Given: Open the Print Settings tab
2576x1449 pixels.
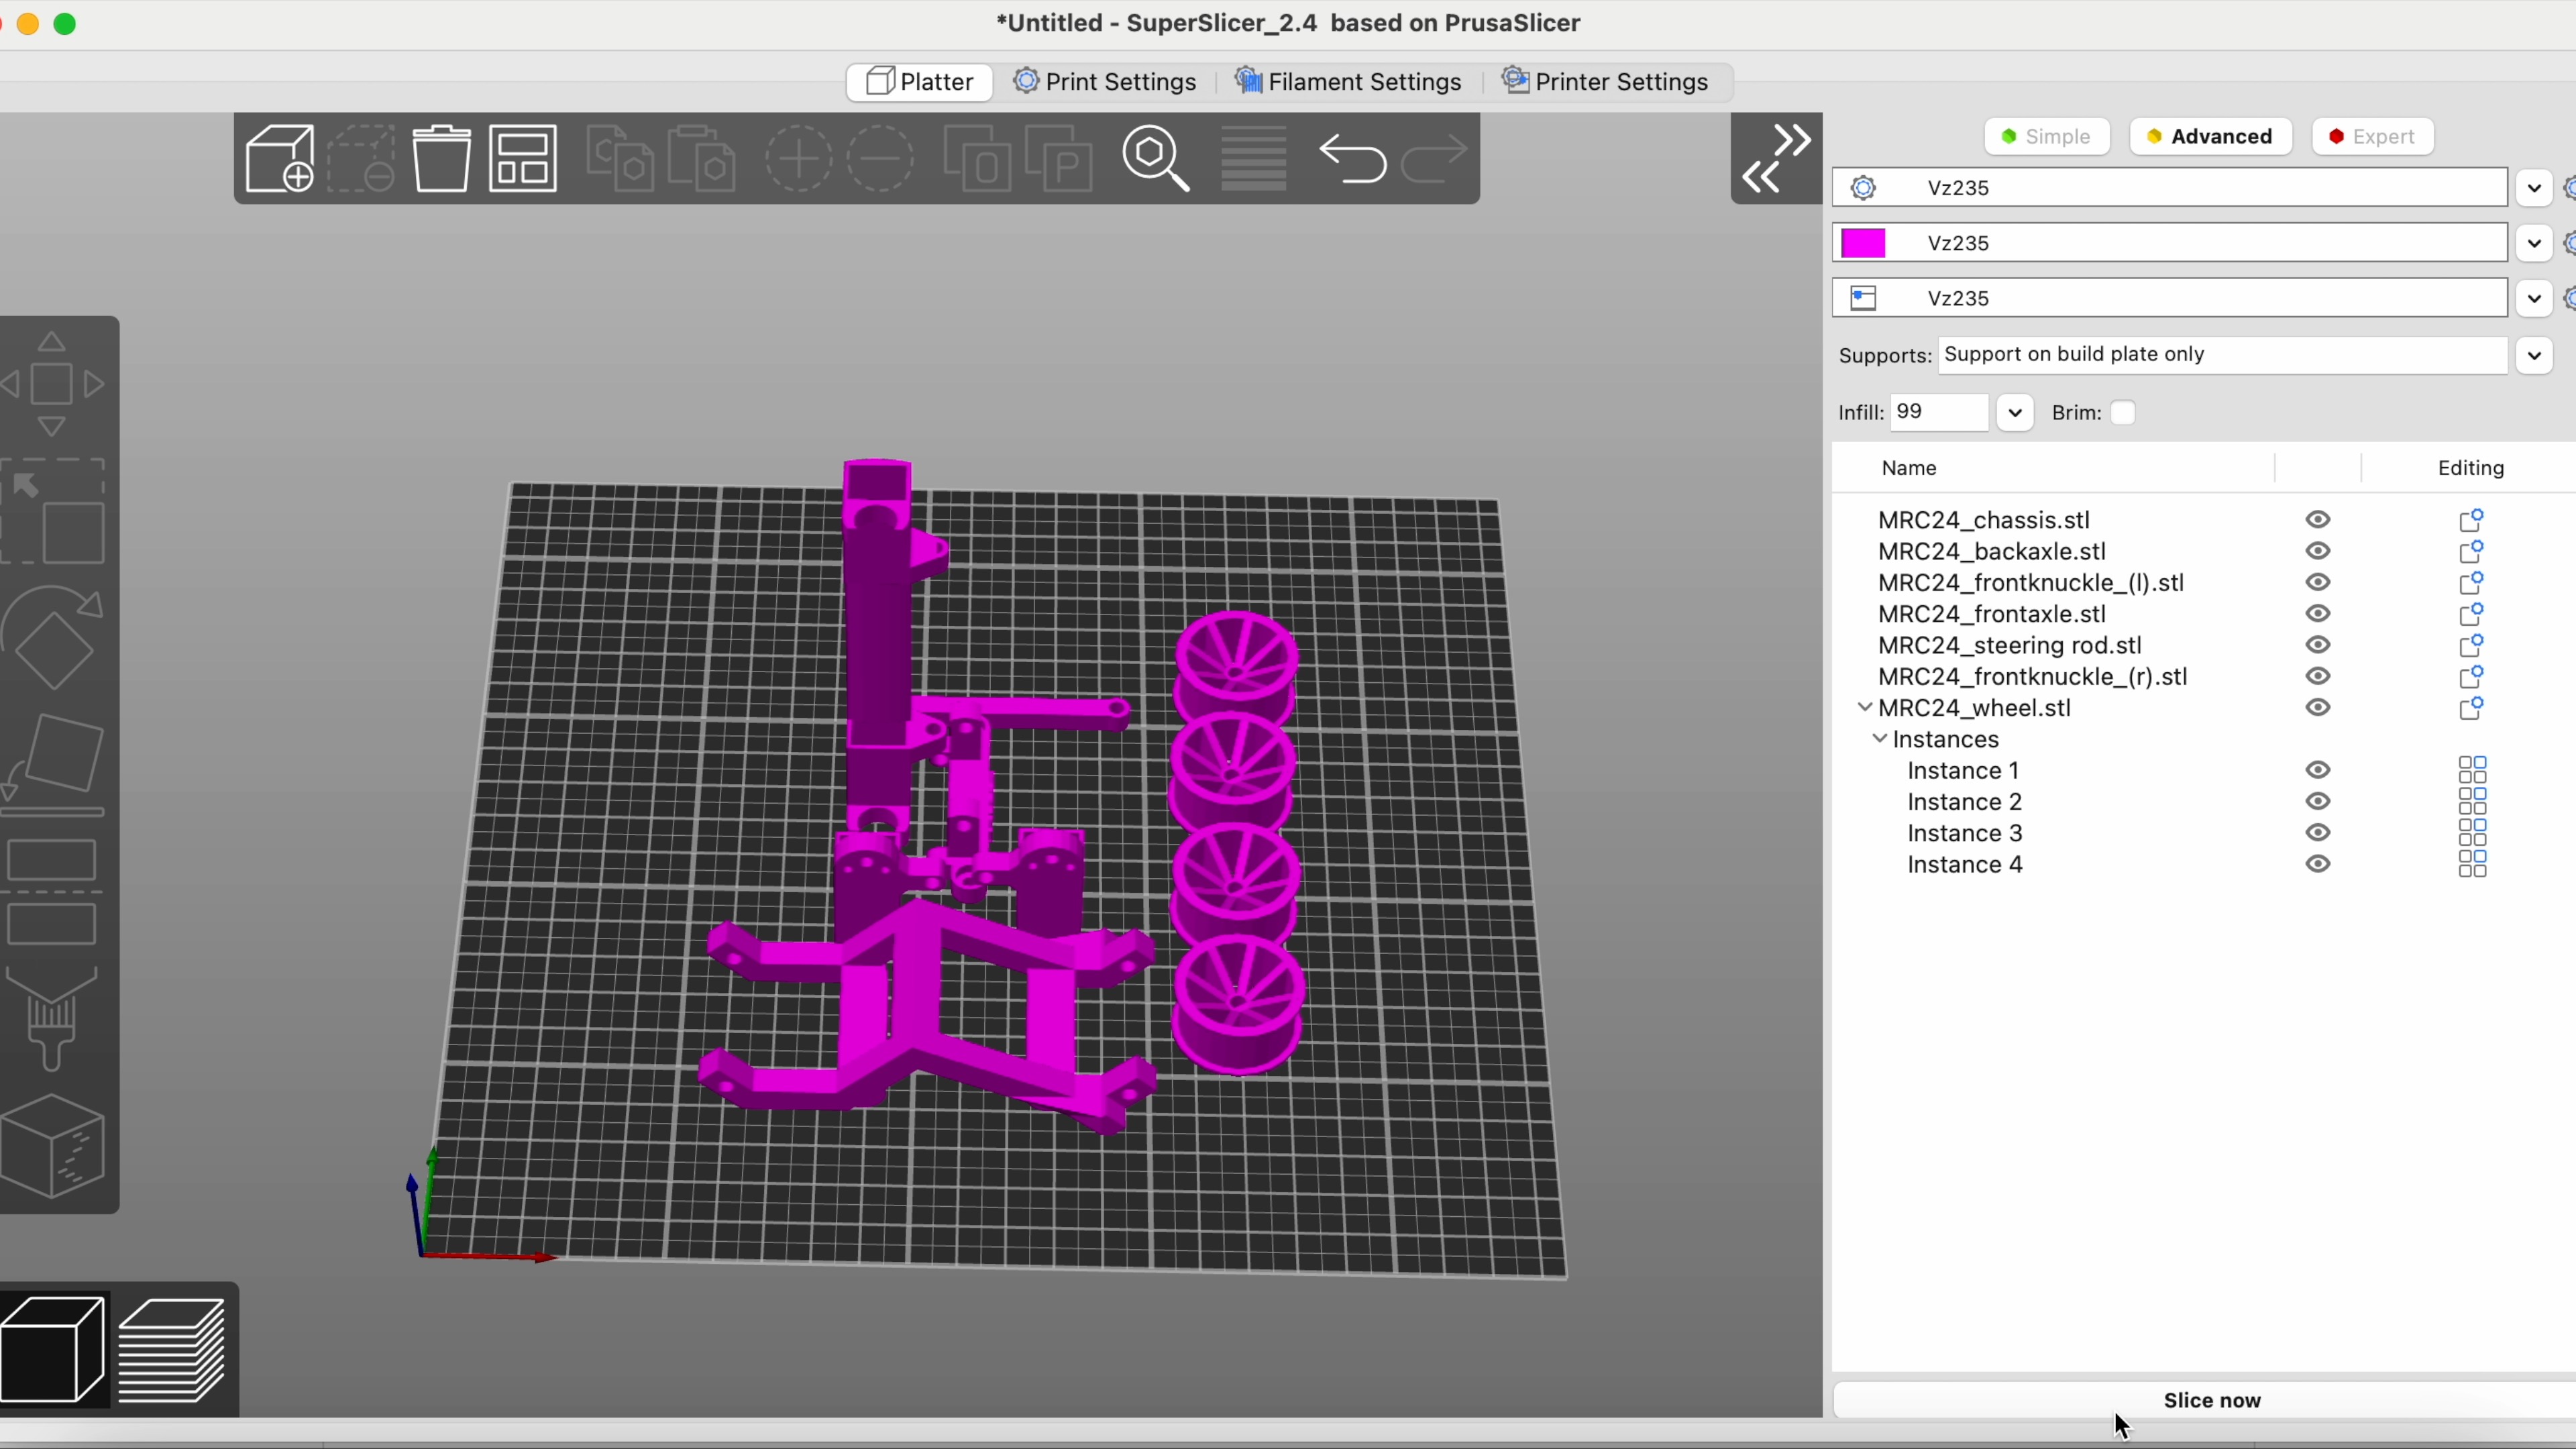Looking at the screenshot, I should pos(1105,82).
